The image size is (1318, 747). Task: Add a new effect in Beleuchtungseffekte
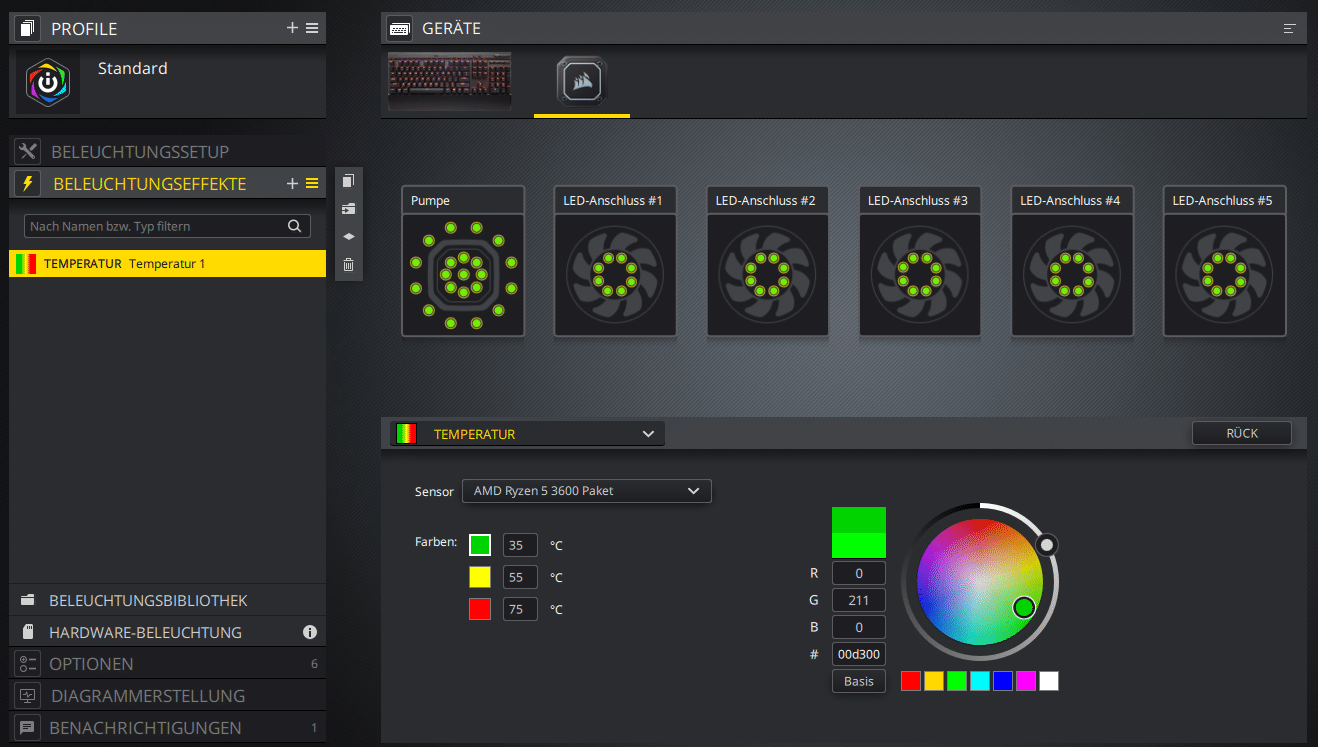tap(292, 184)
